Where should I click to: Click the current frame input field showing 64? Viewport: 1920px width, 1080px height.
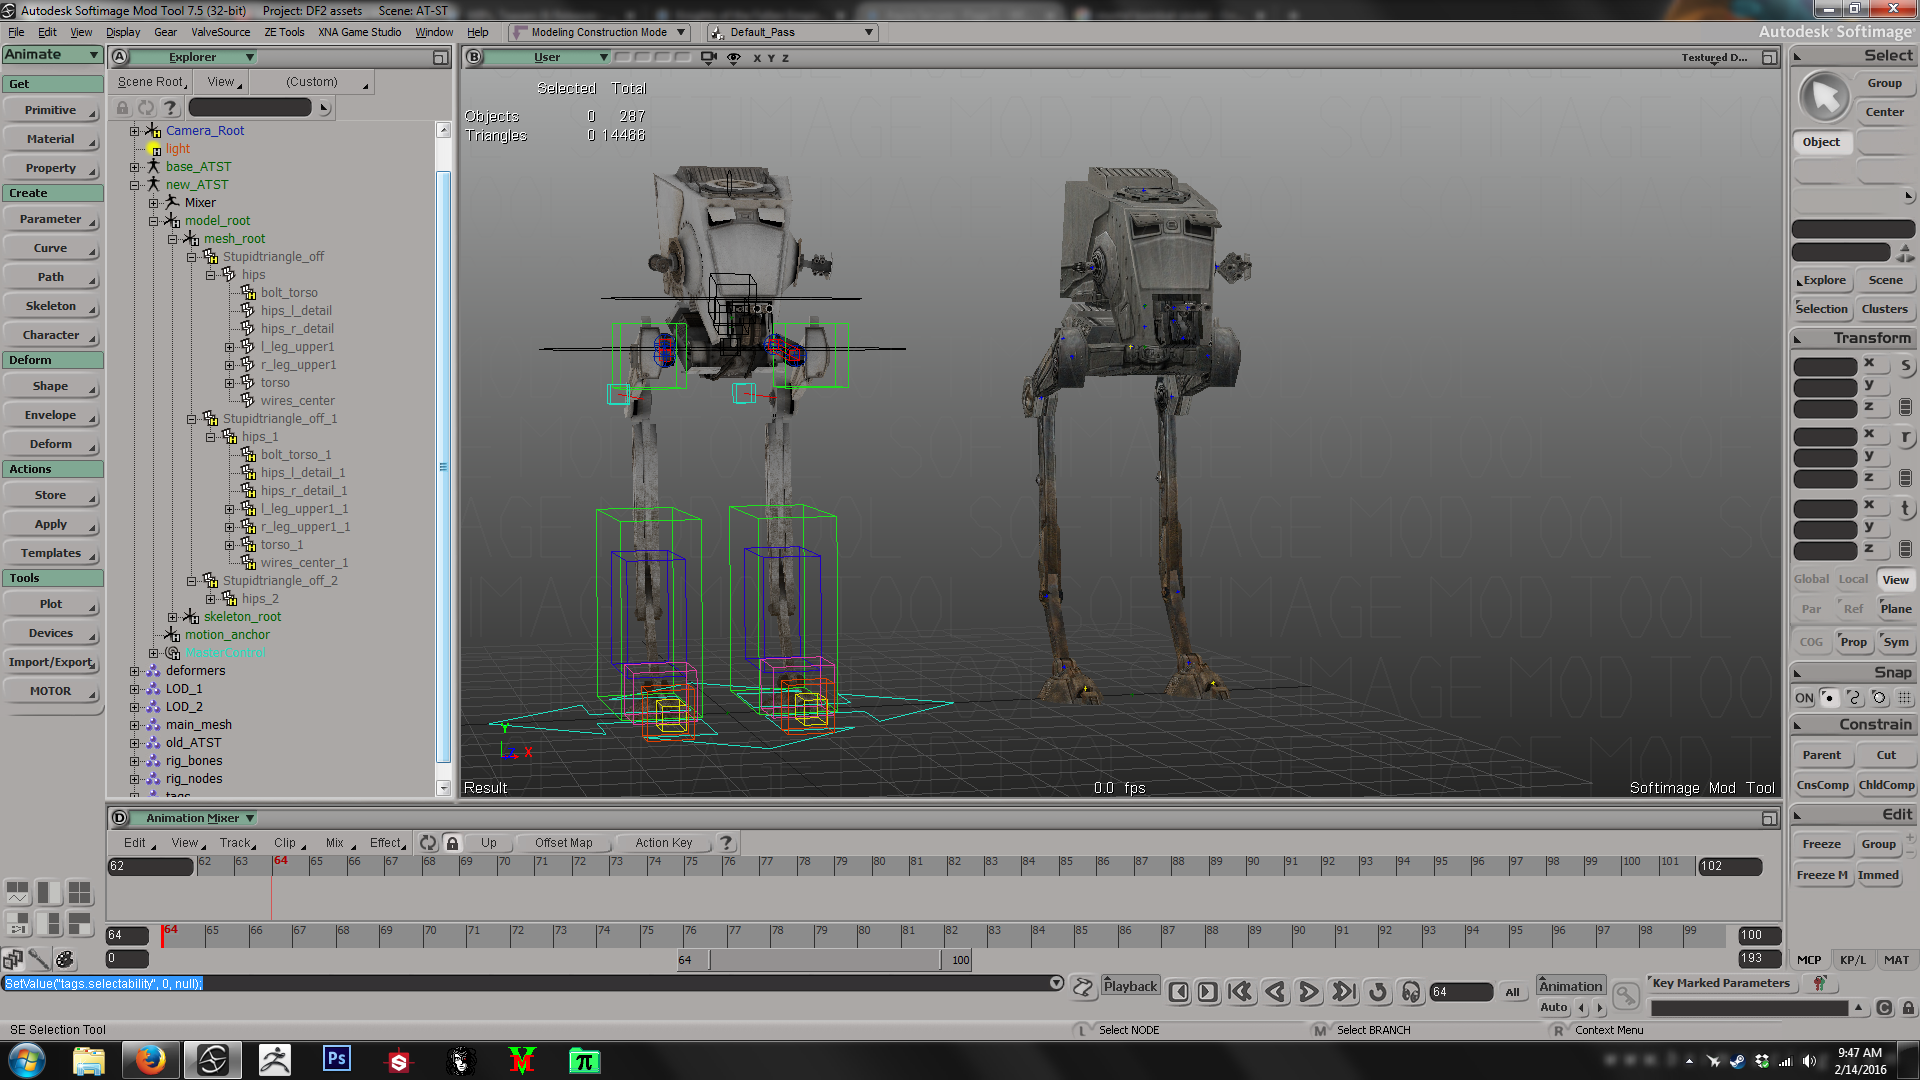coord(1460,992)
